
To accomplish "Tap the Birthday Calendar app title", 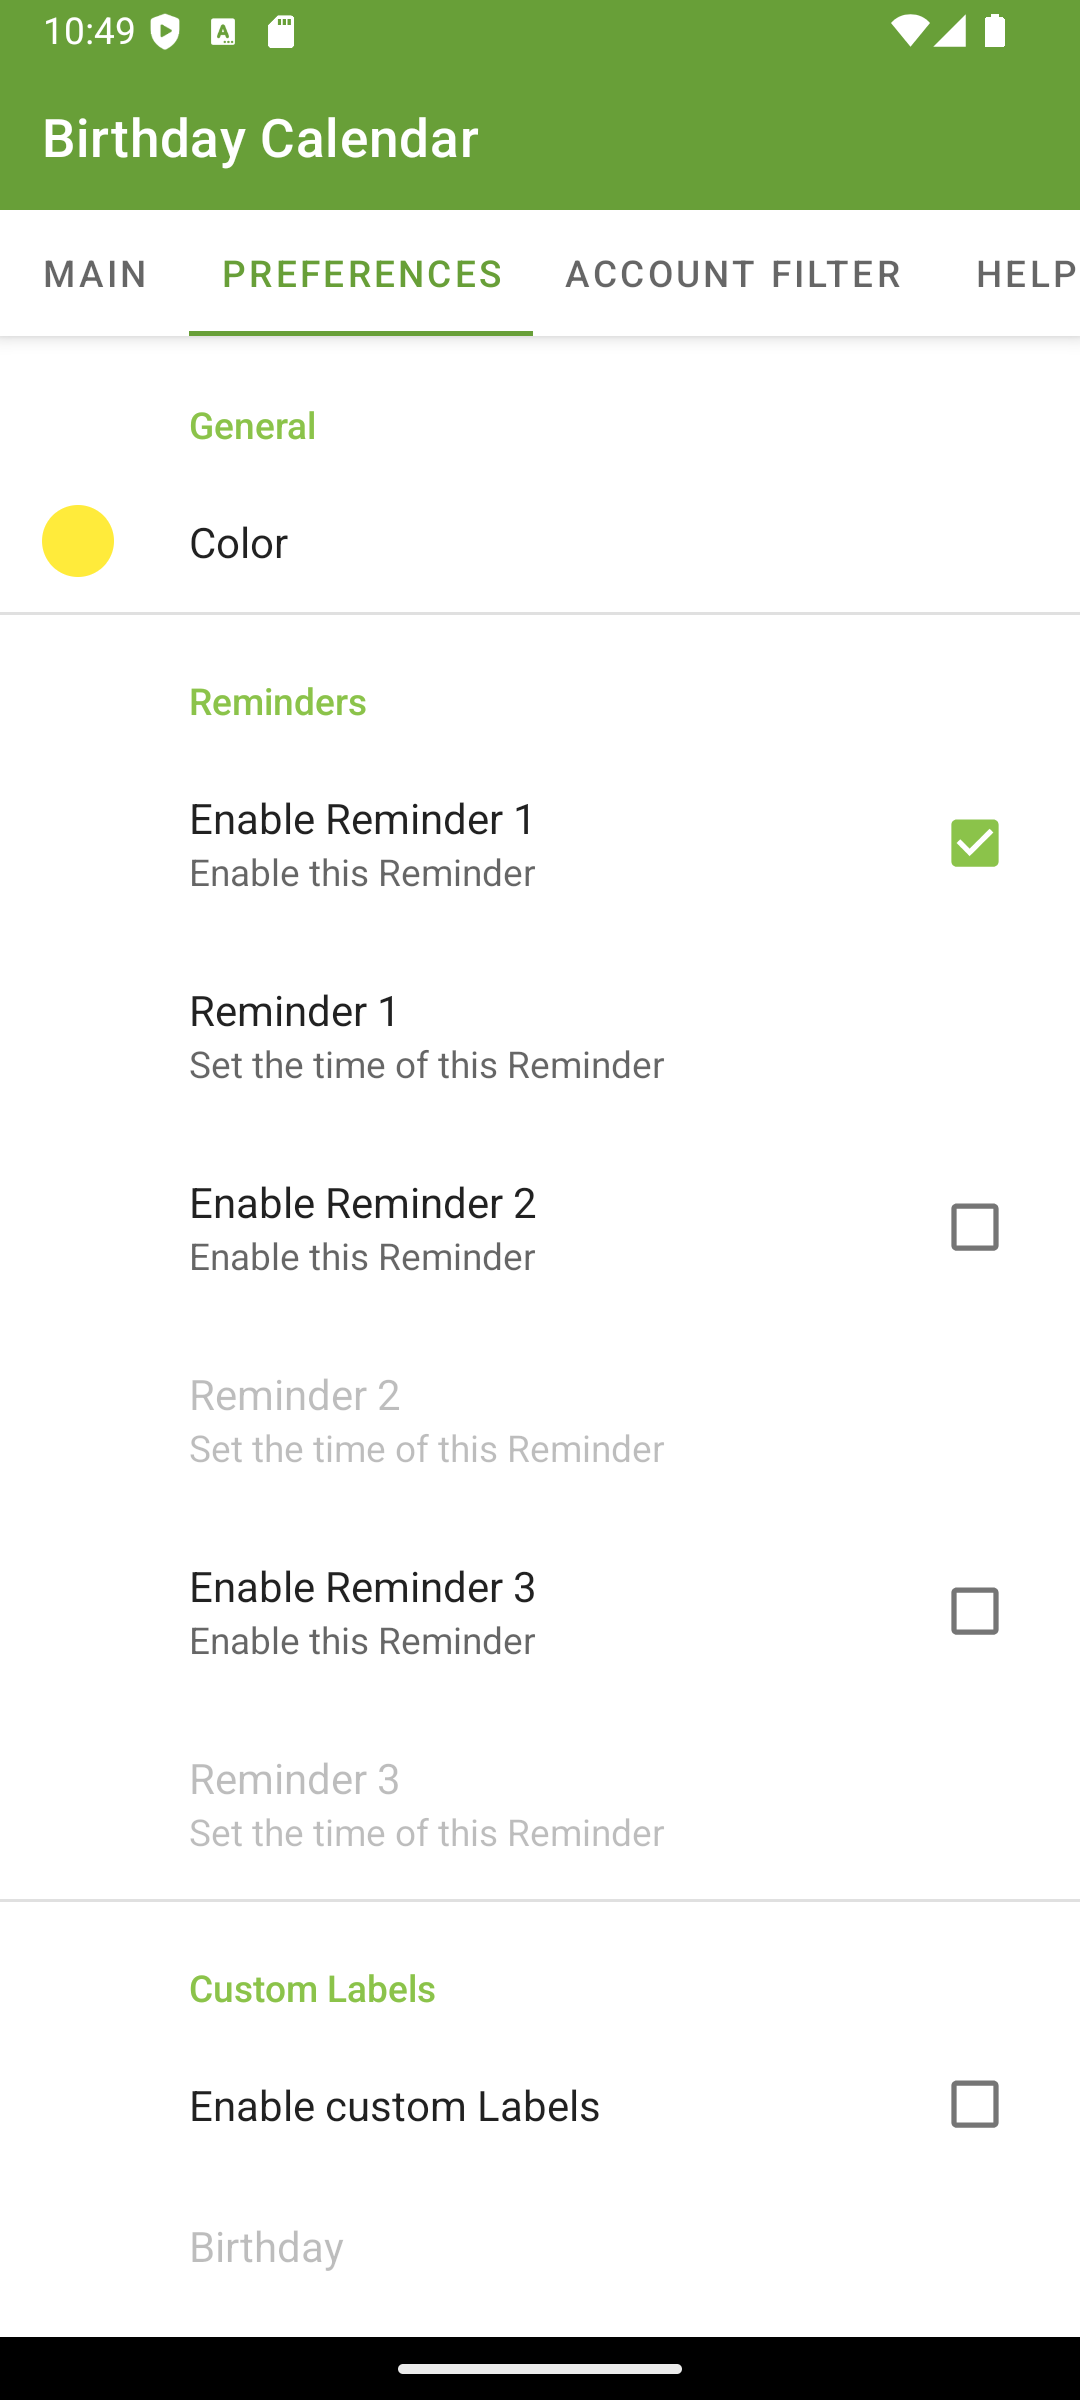I will (260, 137).
